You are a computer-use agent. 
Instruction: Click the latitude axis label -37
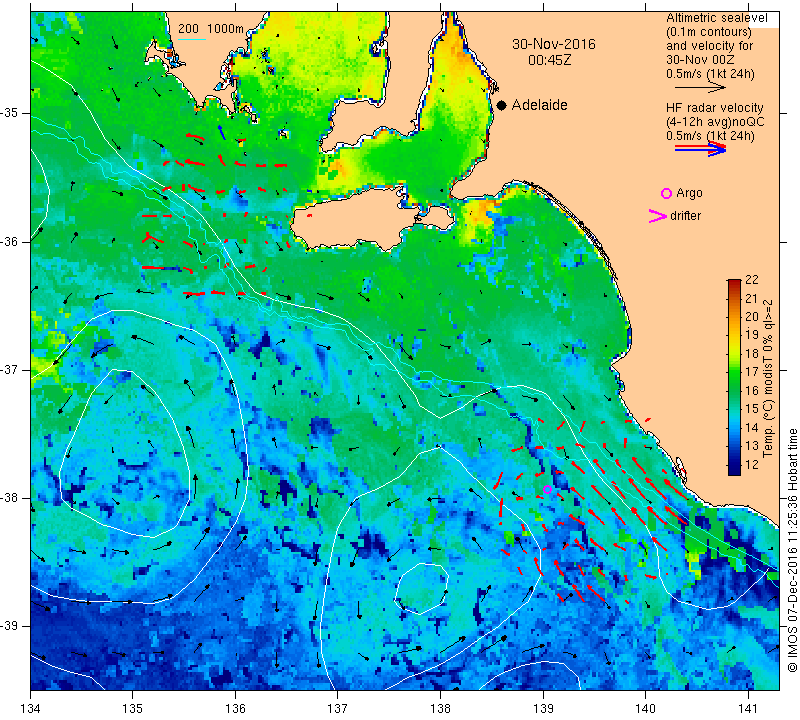coord(9,369)
